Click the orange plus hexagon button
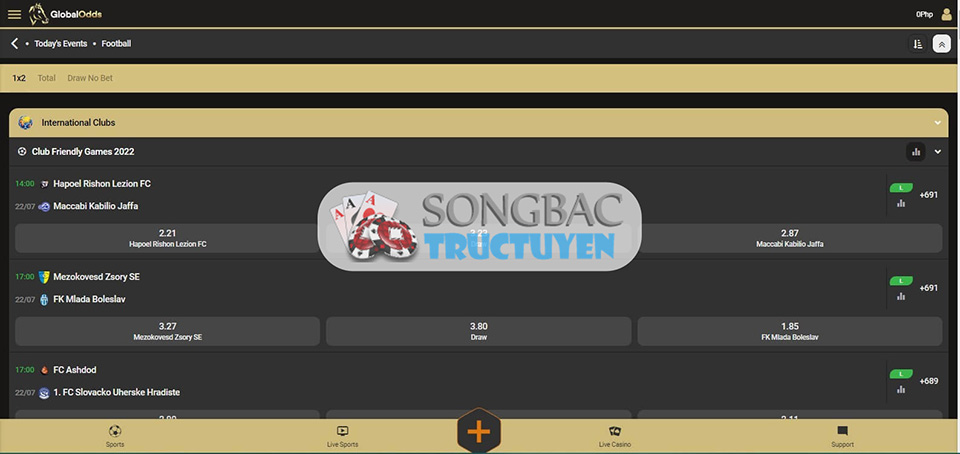Viewport: 960px width, 454px height. click(479, 431)
